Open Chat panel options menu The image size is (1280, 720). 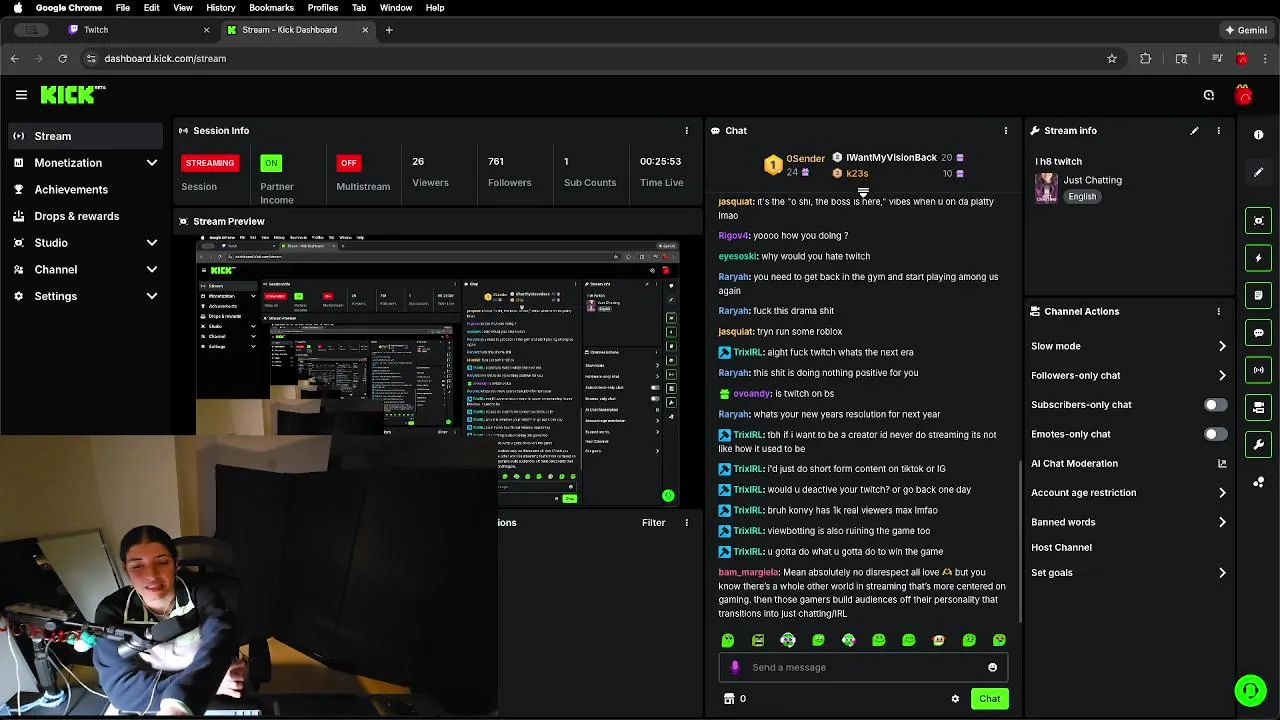coord(1005,131)
